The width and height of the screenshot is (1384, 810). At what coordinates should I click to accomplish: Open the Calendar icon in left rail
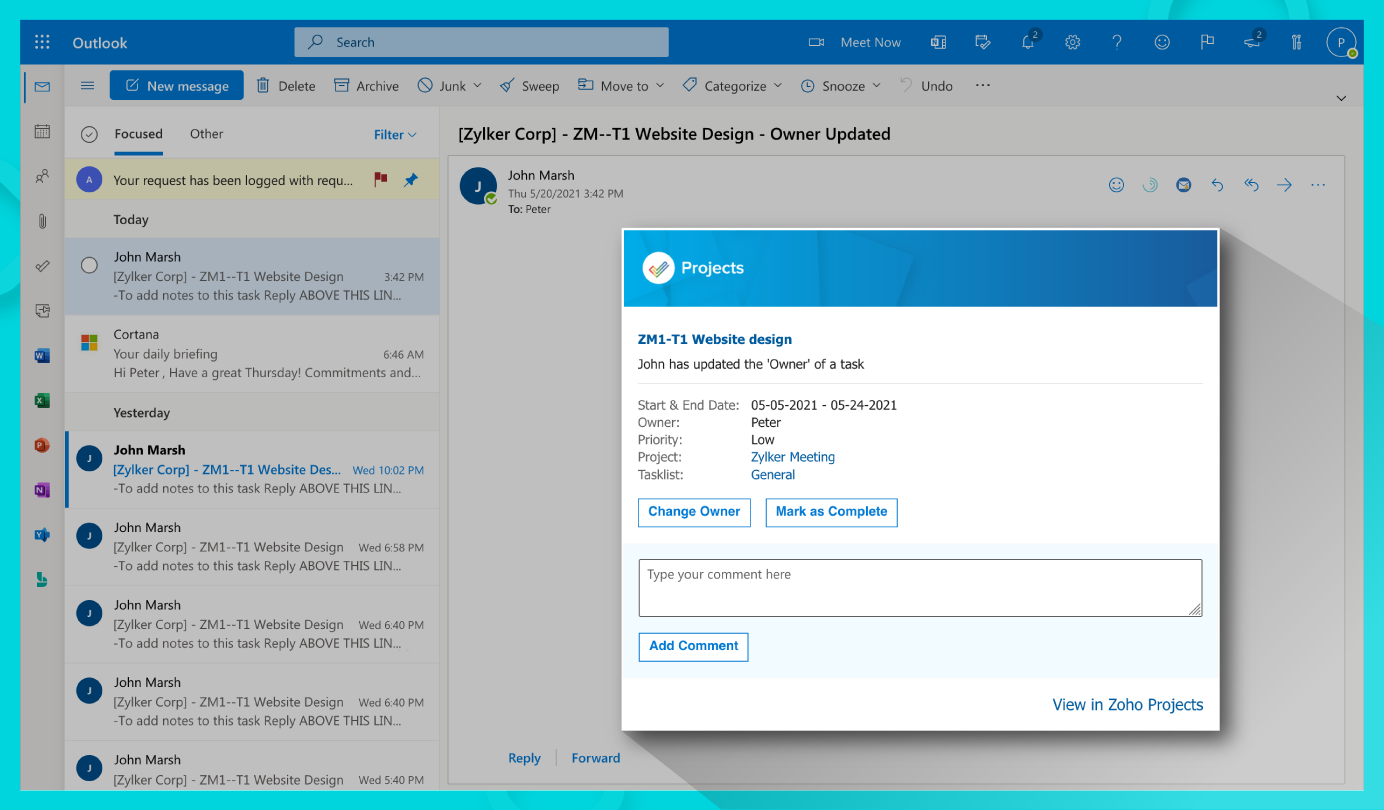point(42,131)
